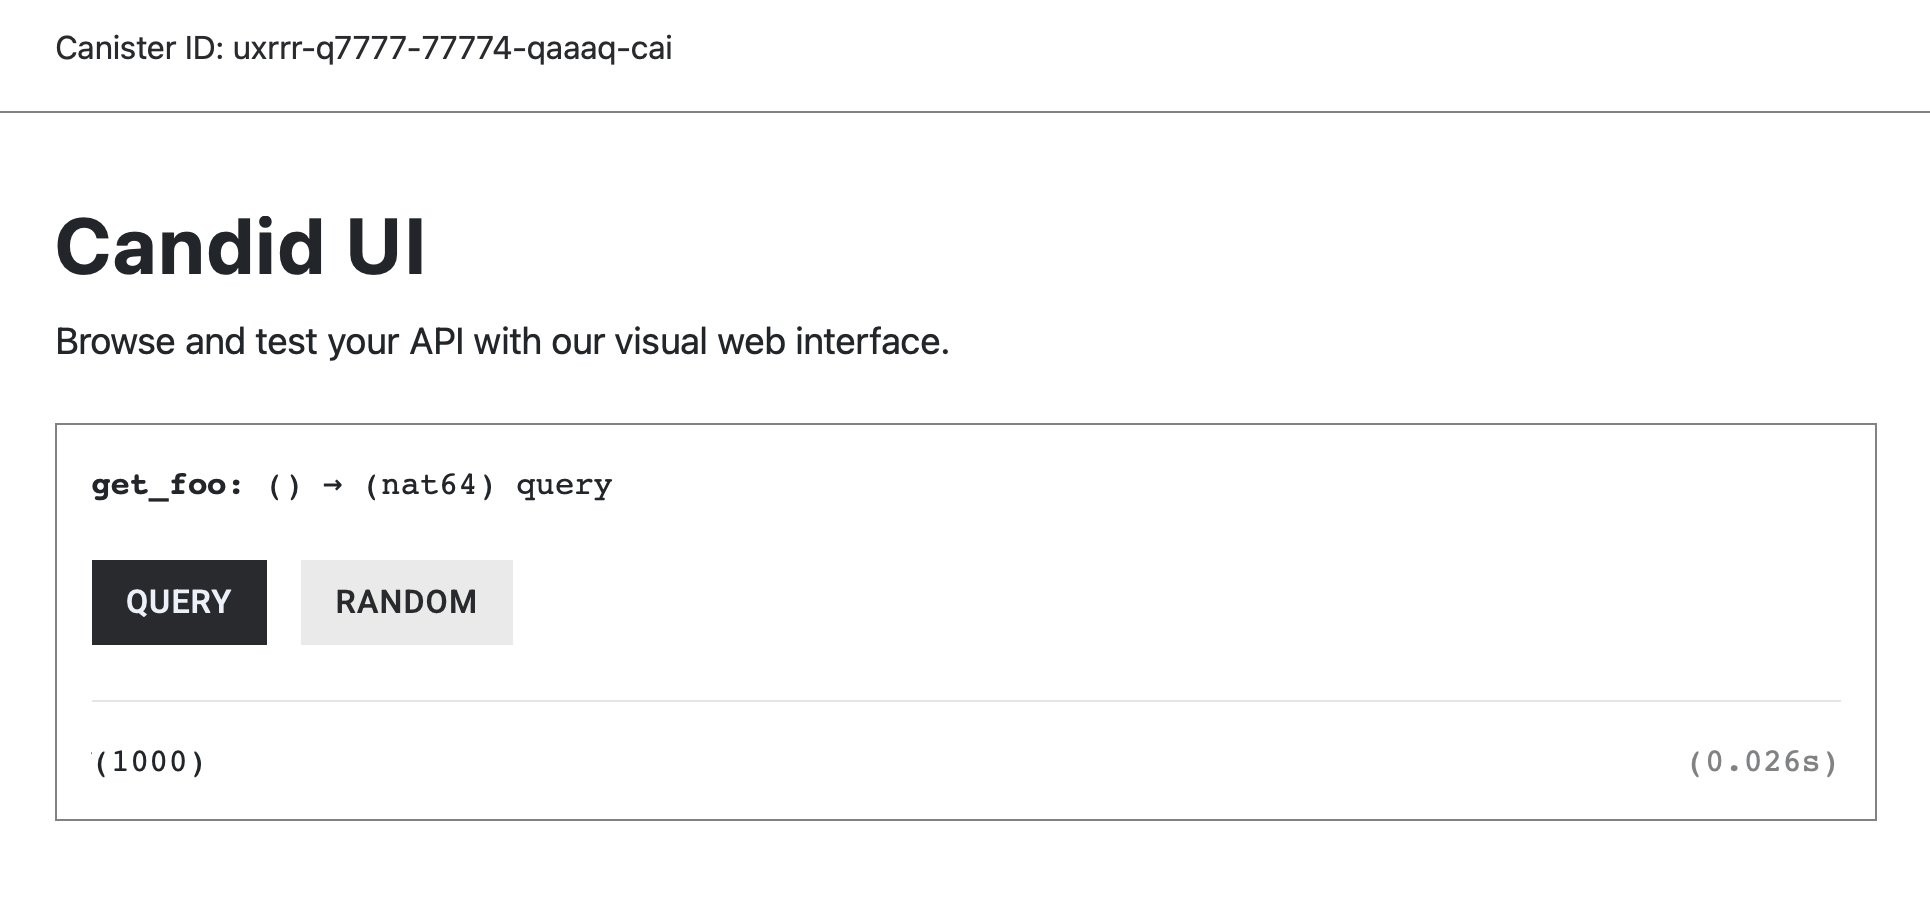Click the "query" annotation after nat64
1930x916 pixels.
(564, 485)
